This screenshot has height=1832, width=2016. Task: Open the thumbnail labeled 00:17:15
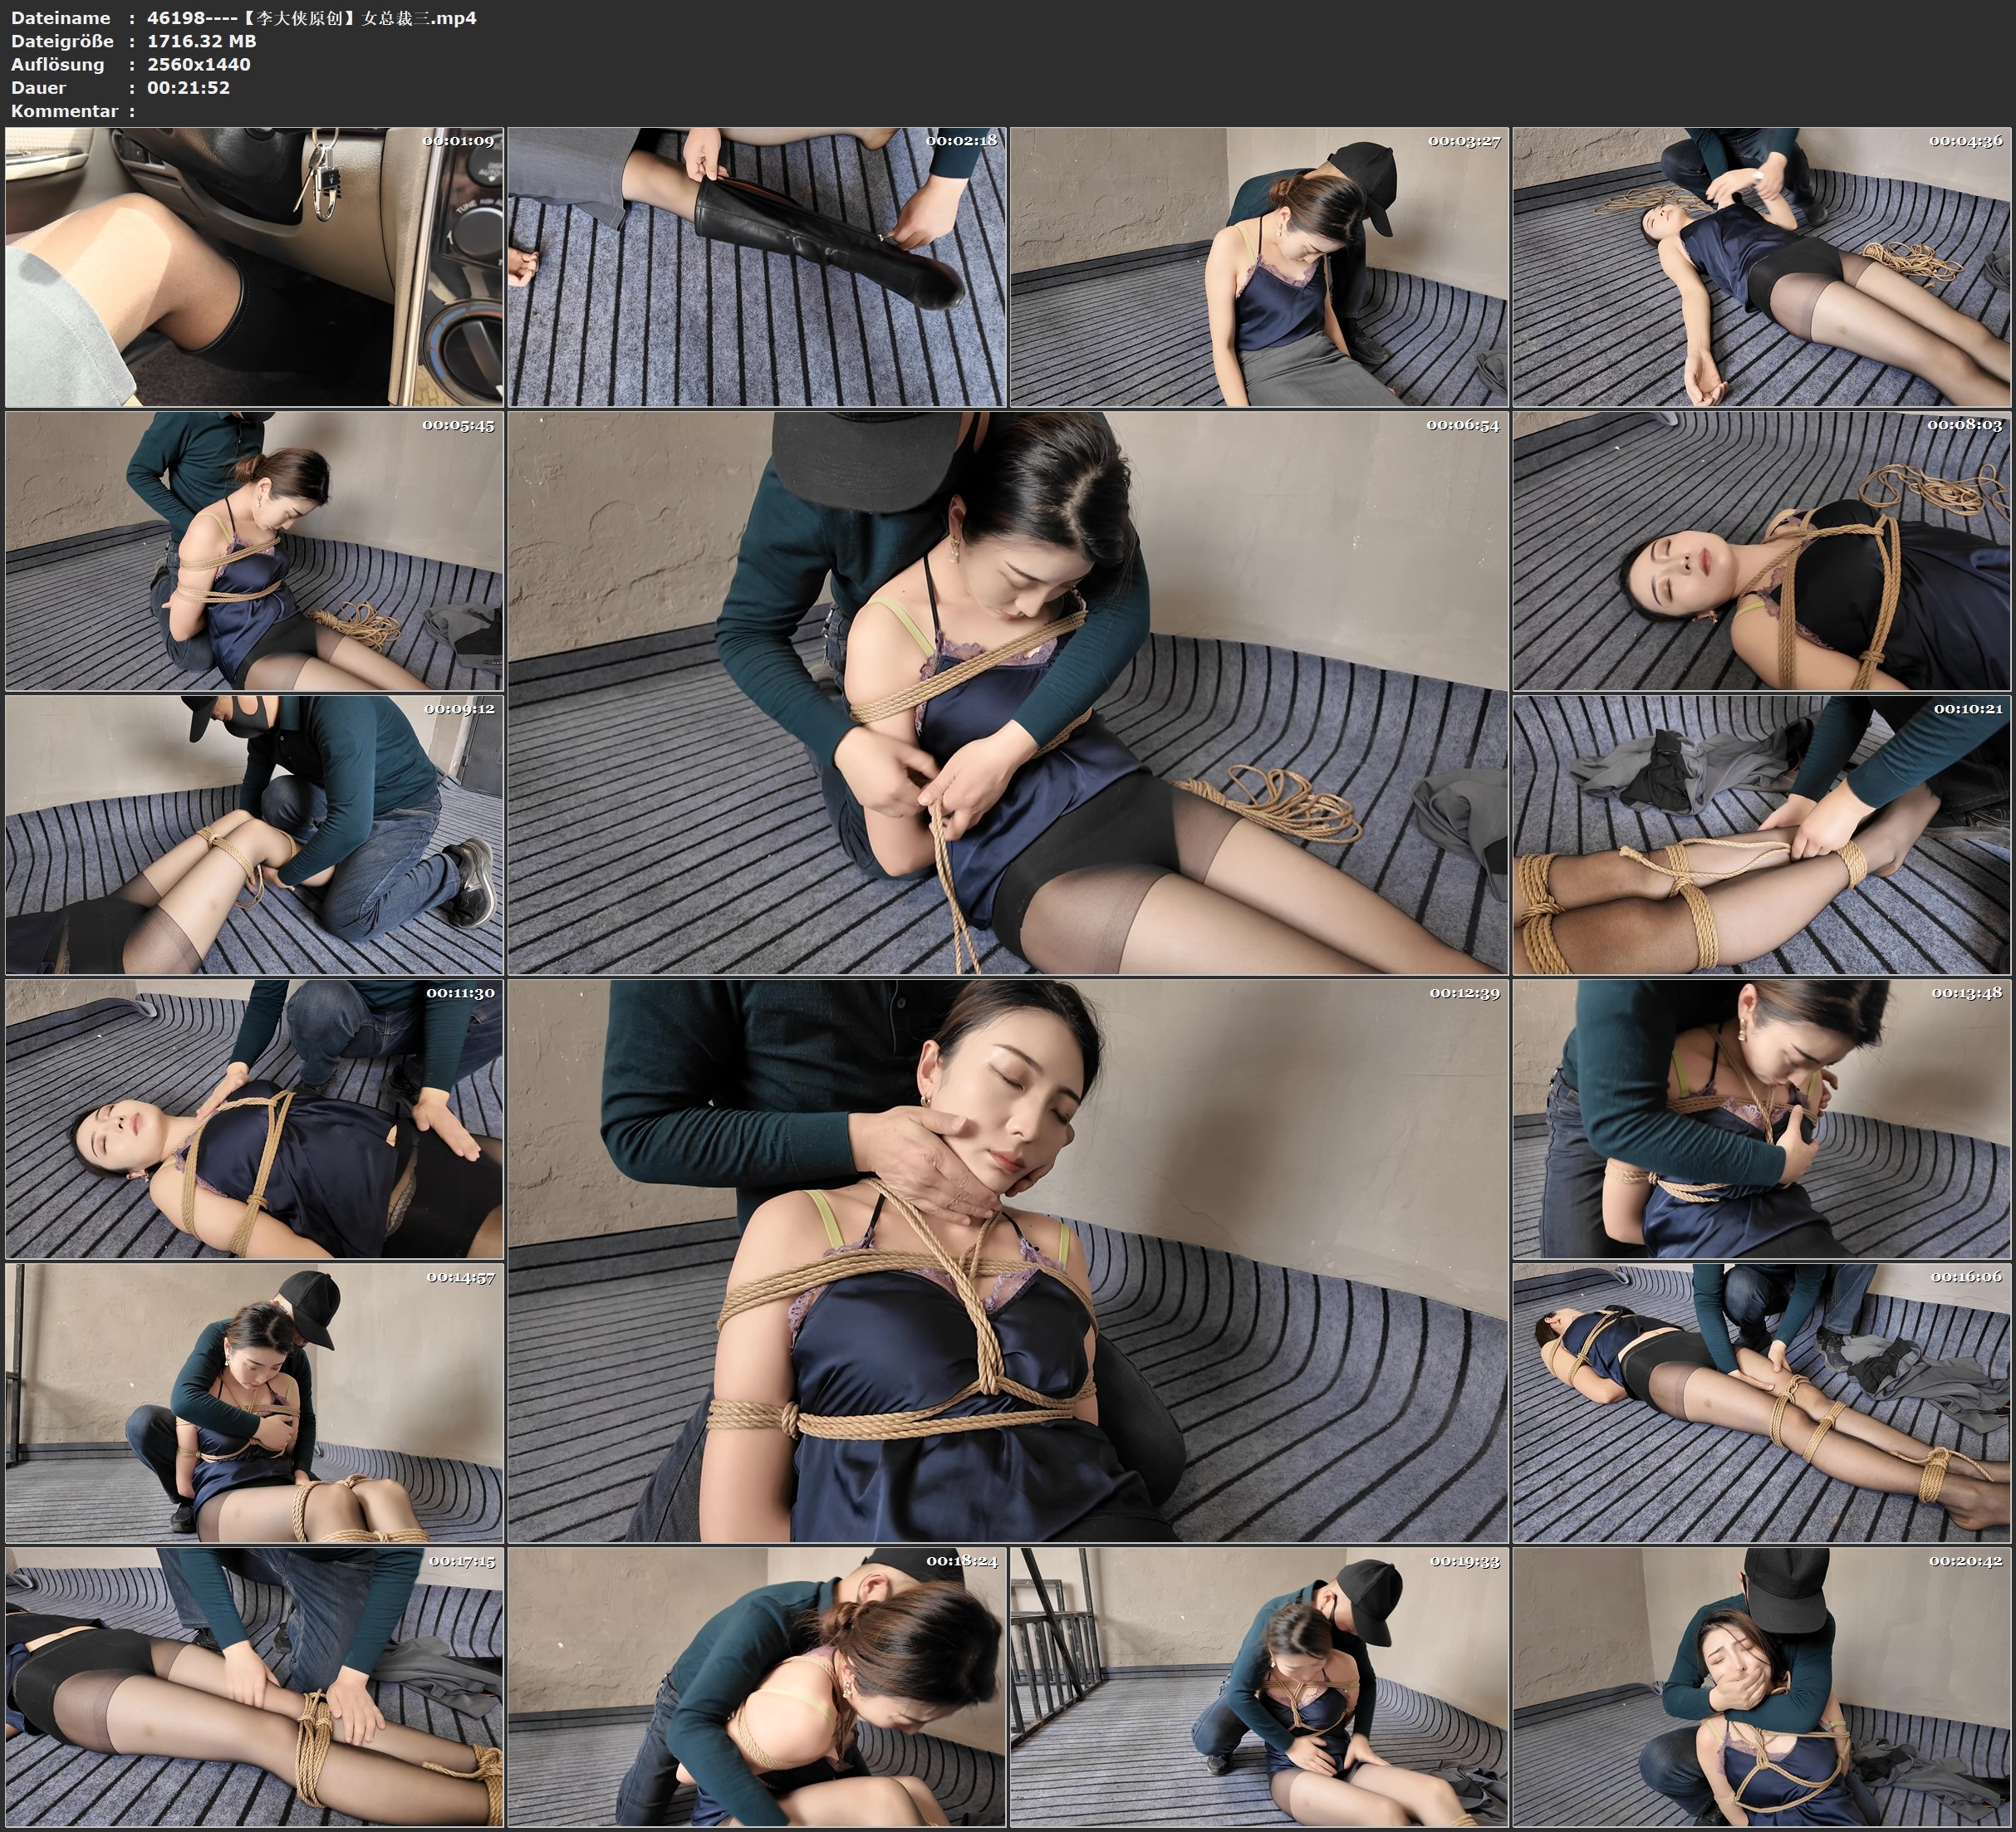coord(254,1687)
